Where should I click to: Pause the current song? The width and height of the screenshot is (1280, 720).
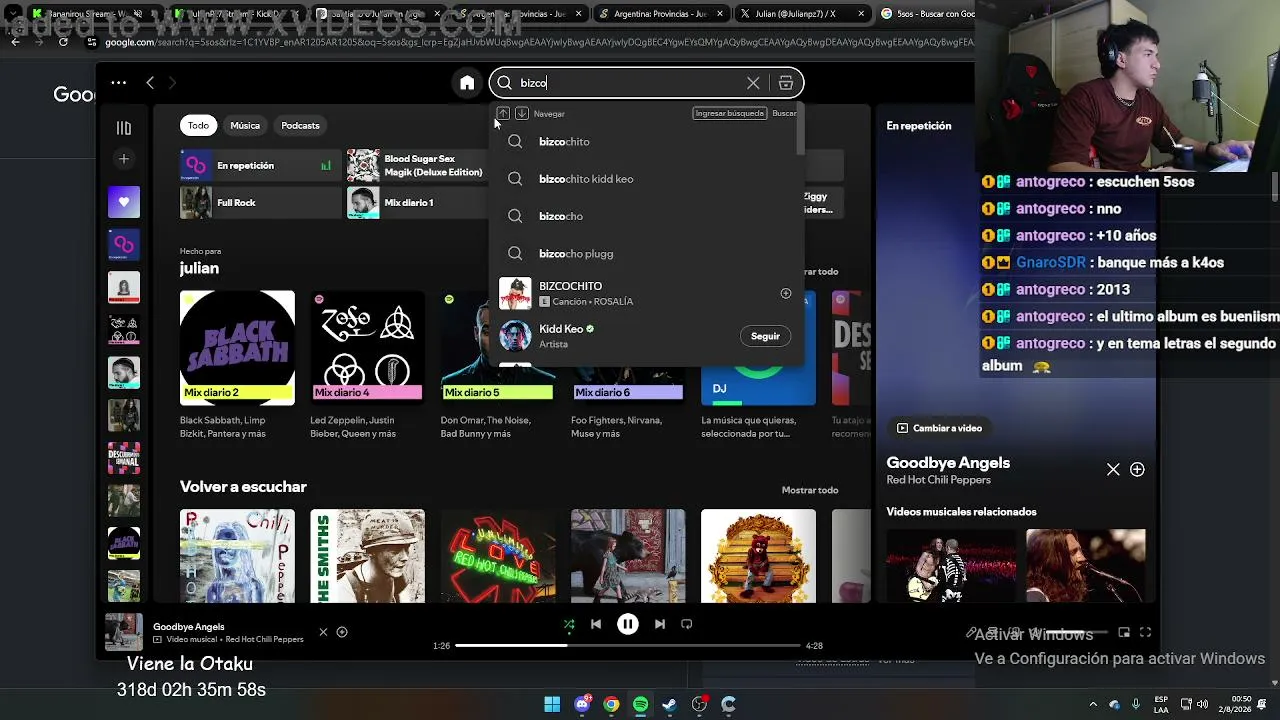tap(628, 624)
